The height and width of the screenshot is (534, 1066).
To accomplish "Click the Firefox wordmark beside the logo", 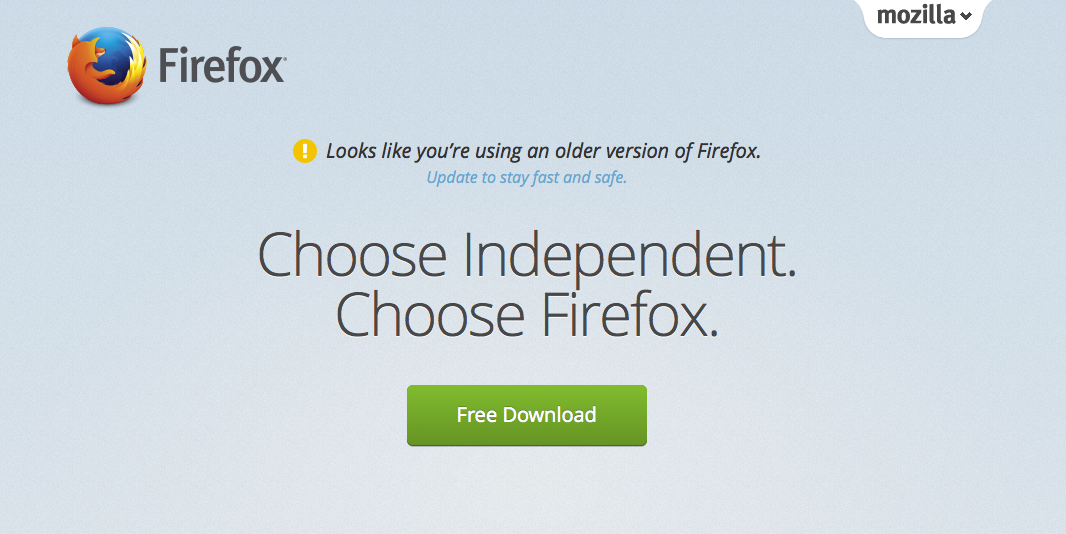I will (x=222, y=66).
